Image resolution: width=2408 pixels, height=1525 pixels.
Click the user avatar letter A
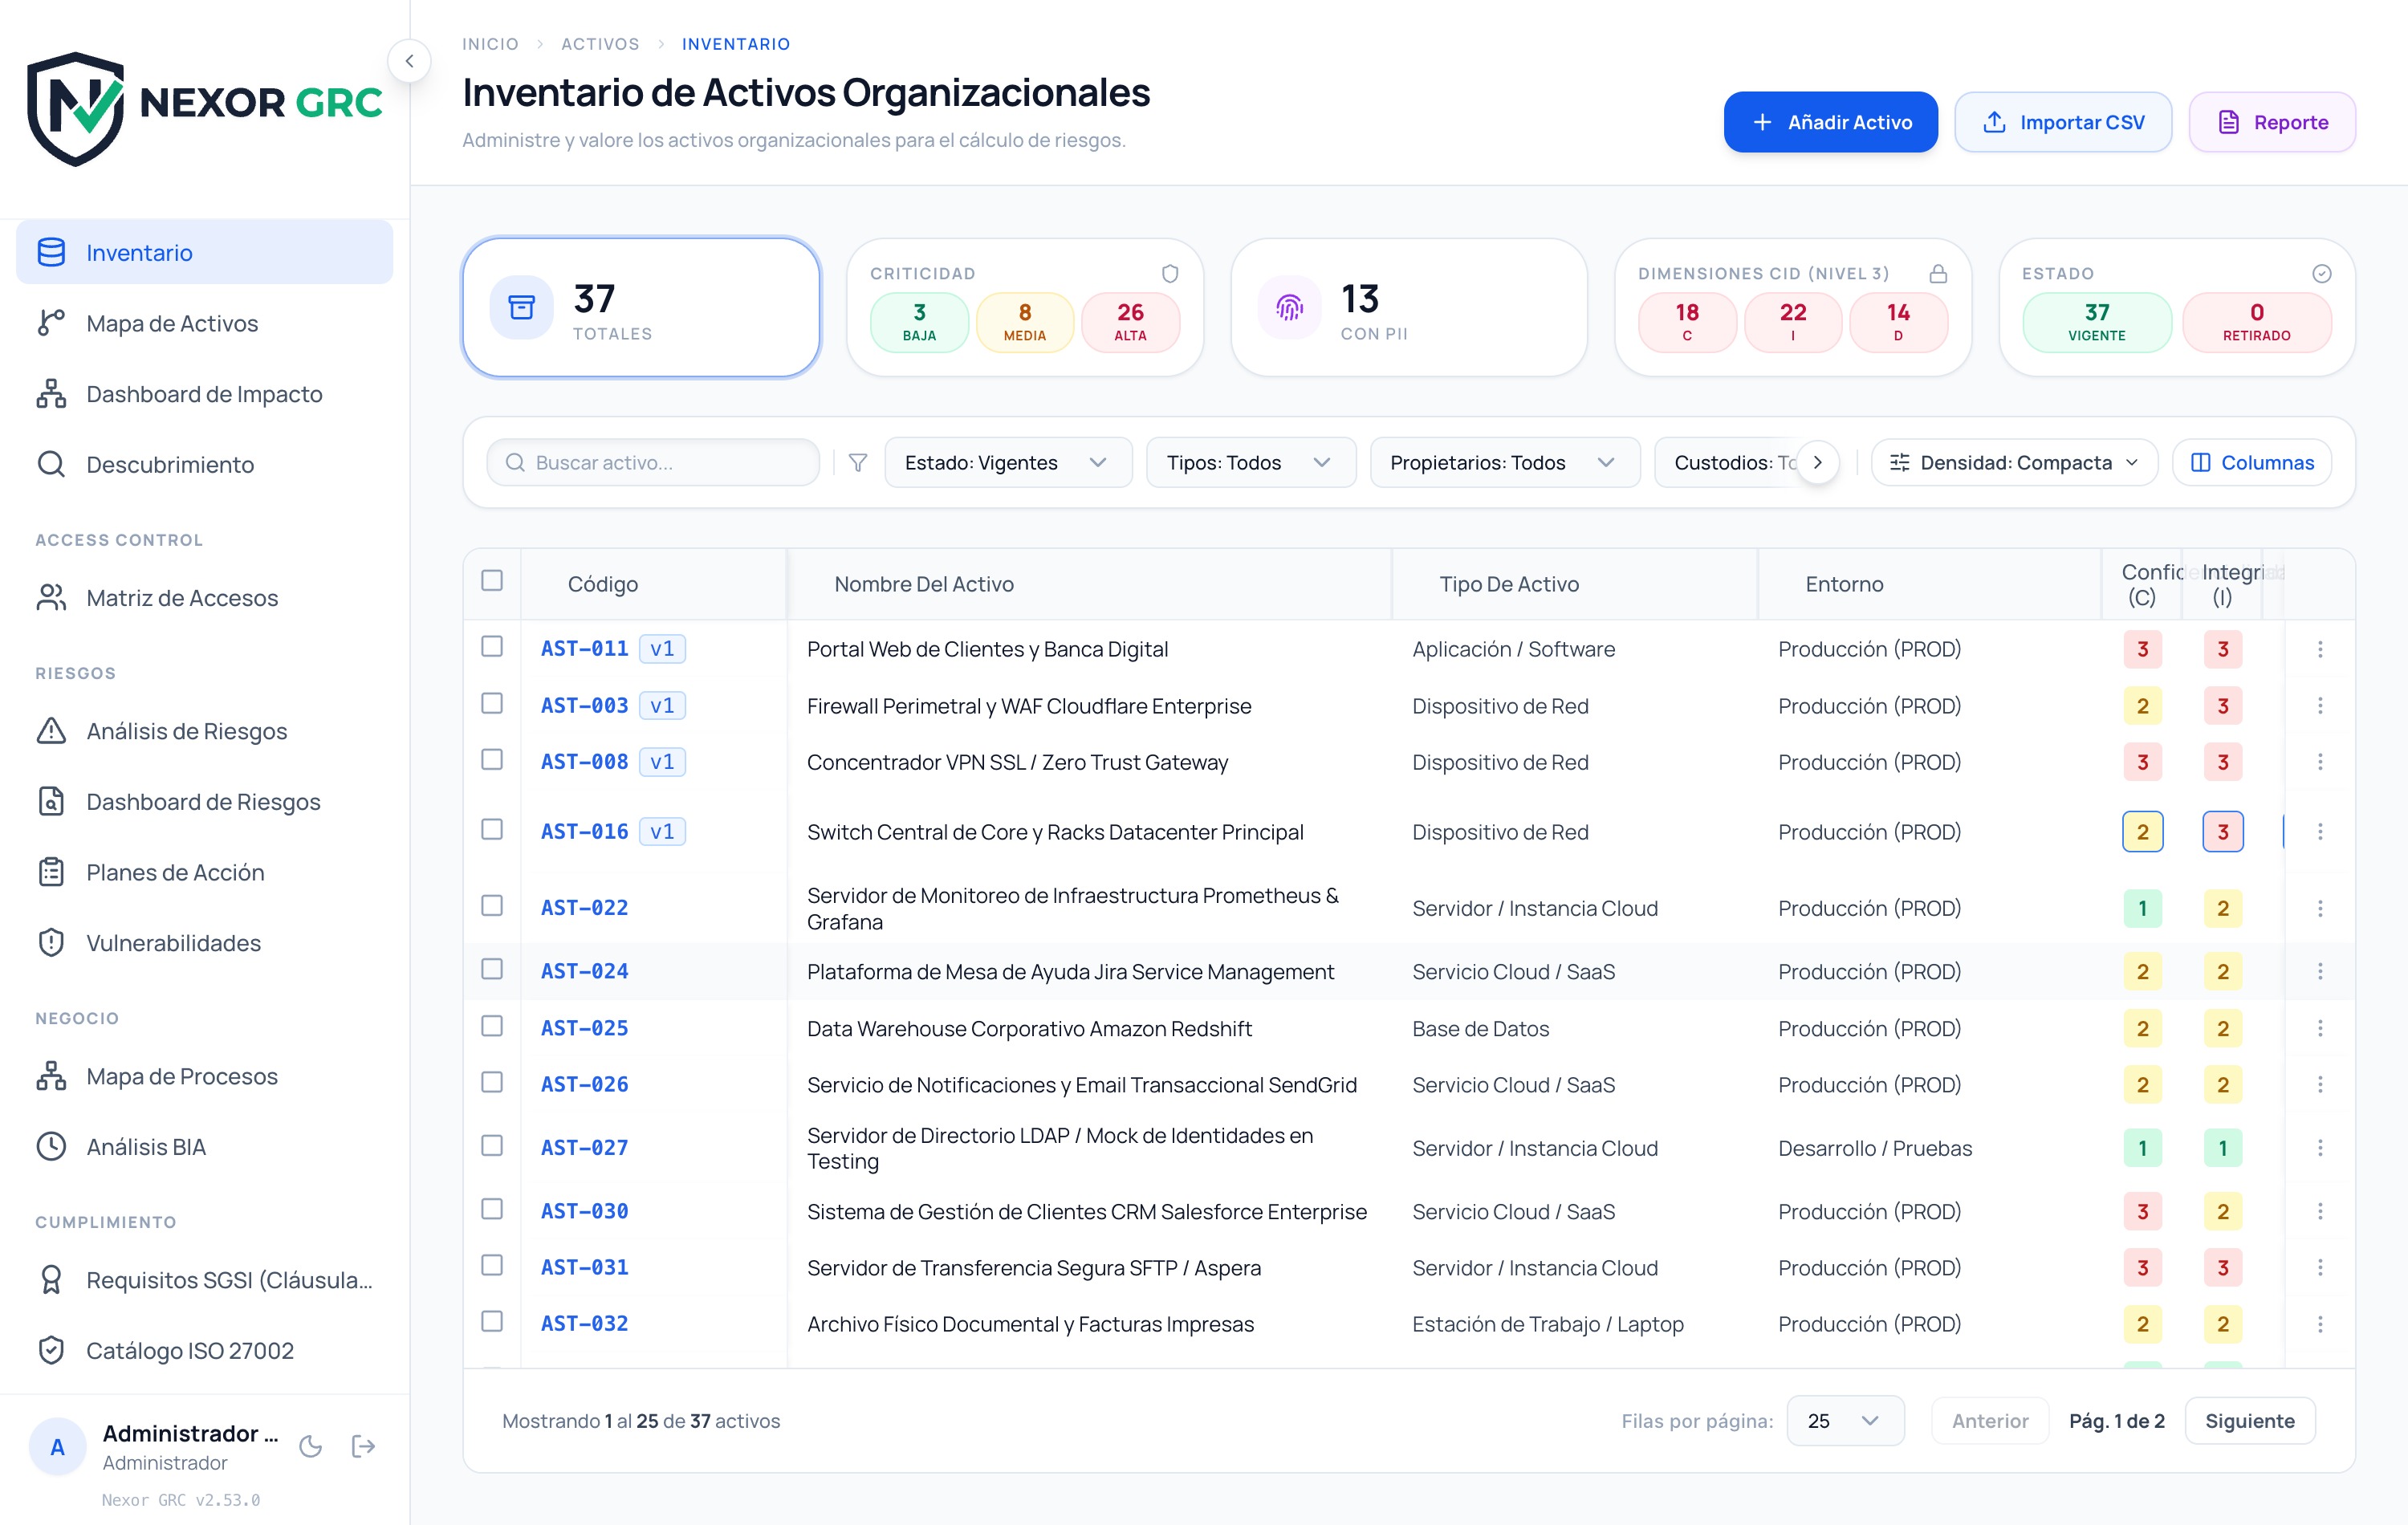[58, 1446]
